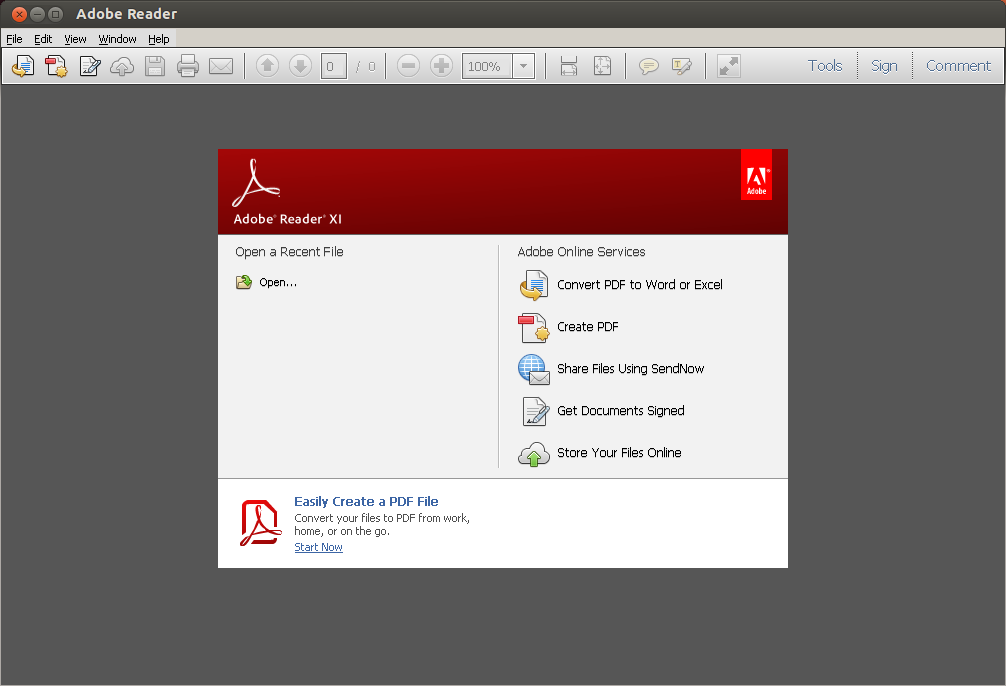
Task: Click the zoom in plus icon
Action: [x=441, y=65]
